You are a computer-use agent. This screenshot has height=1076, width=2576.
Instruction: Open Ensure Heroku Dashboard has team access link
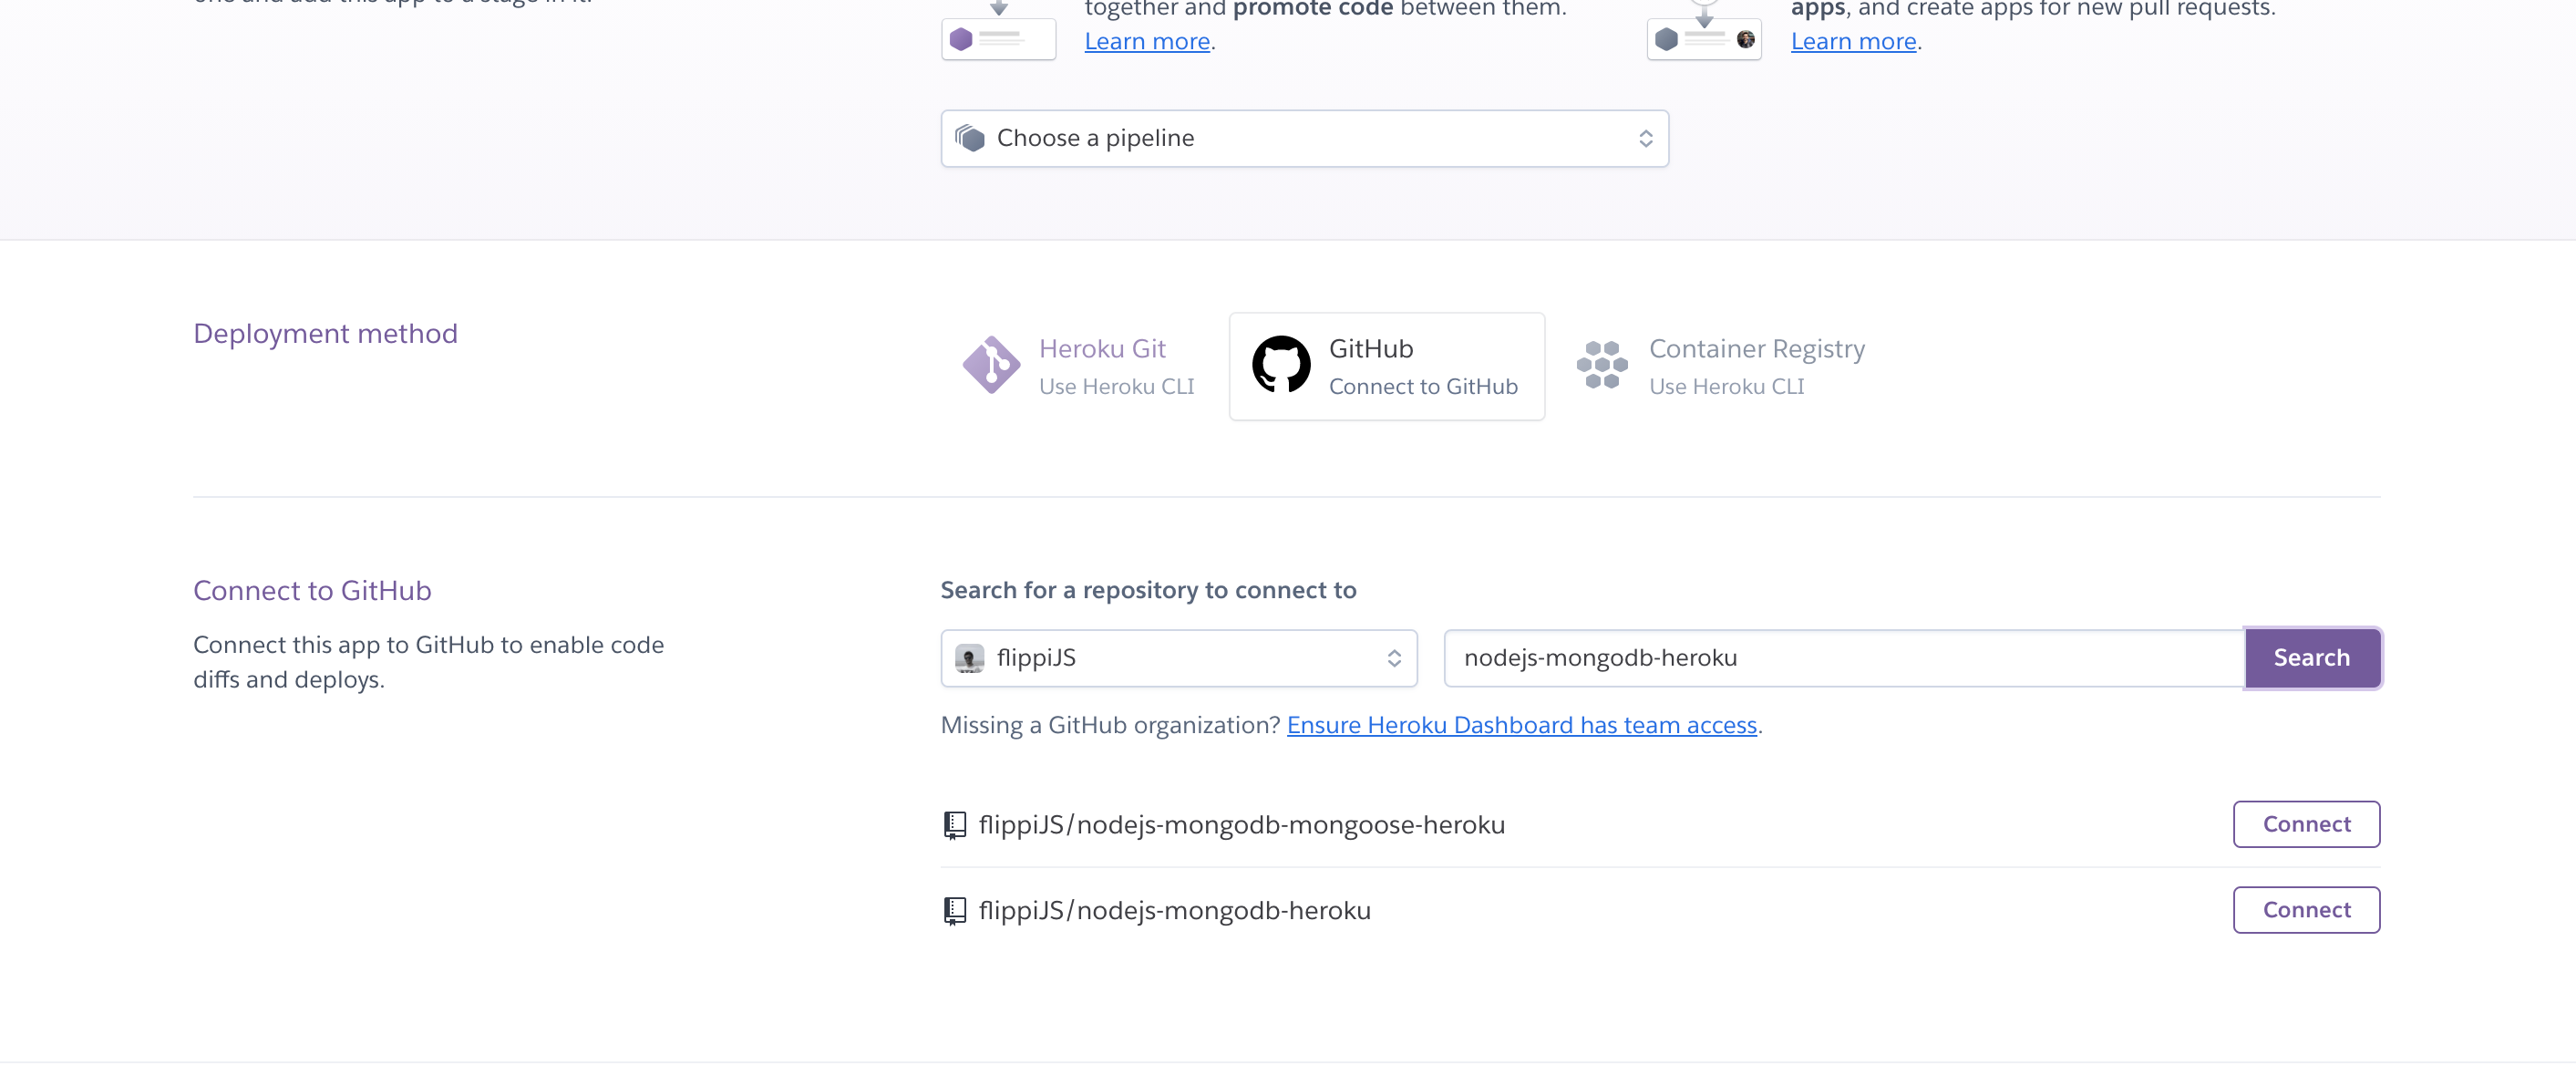point(1521,725)
